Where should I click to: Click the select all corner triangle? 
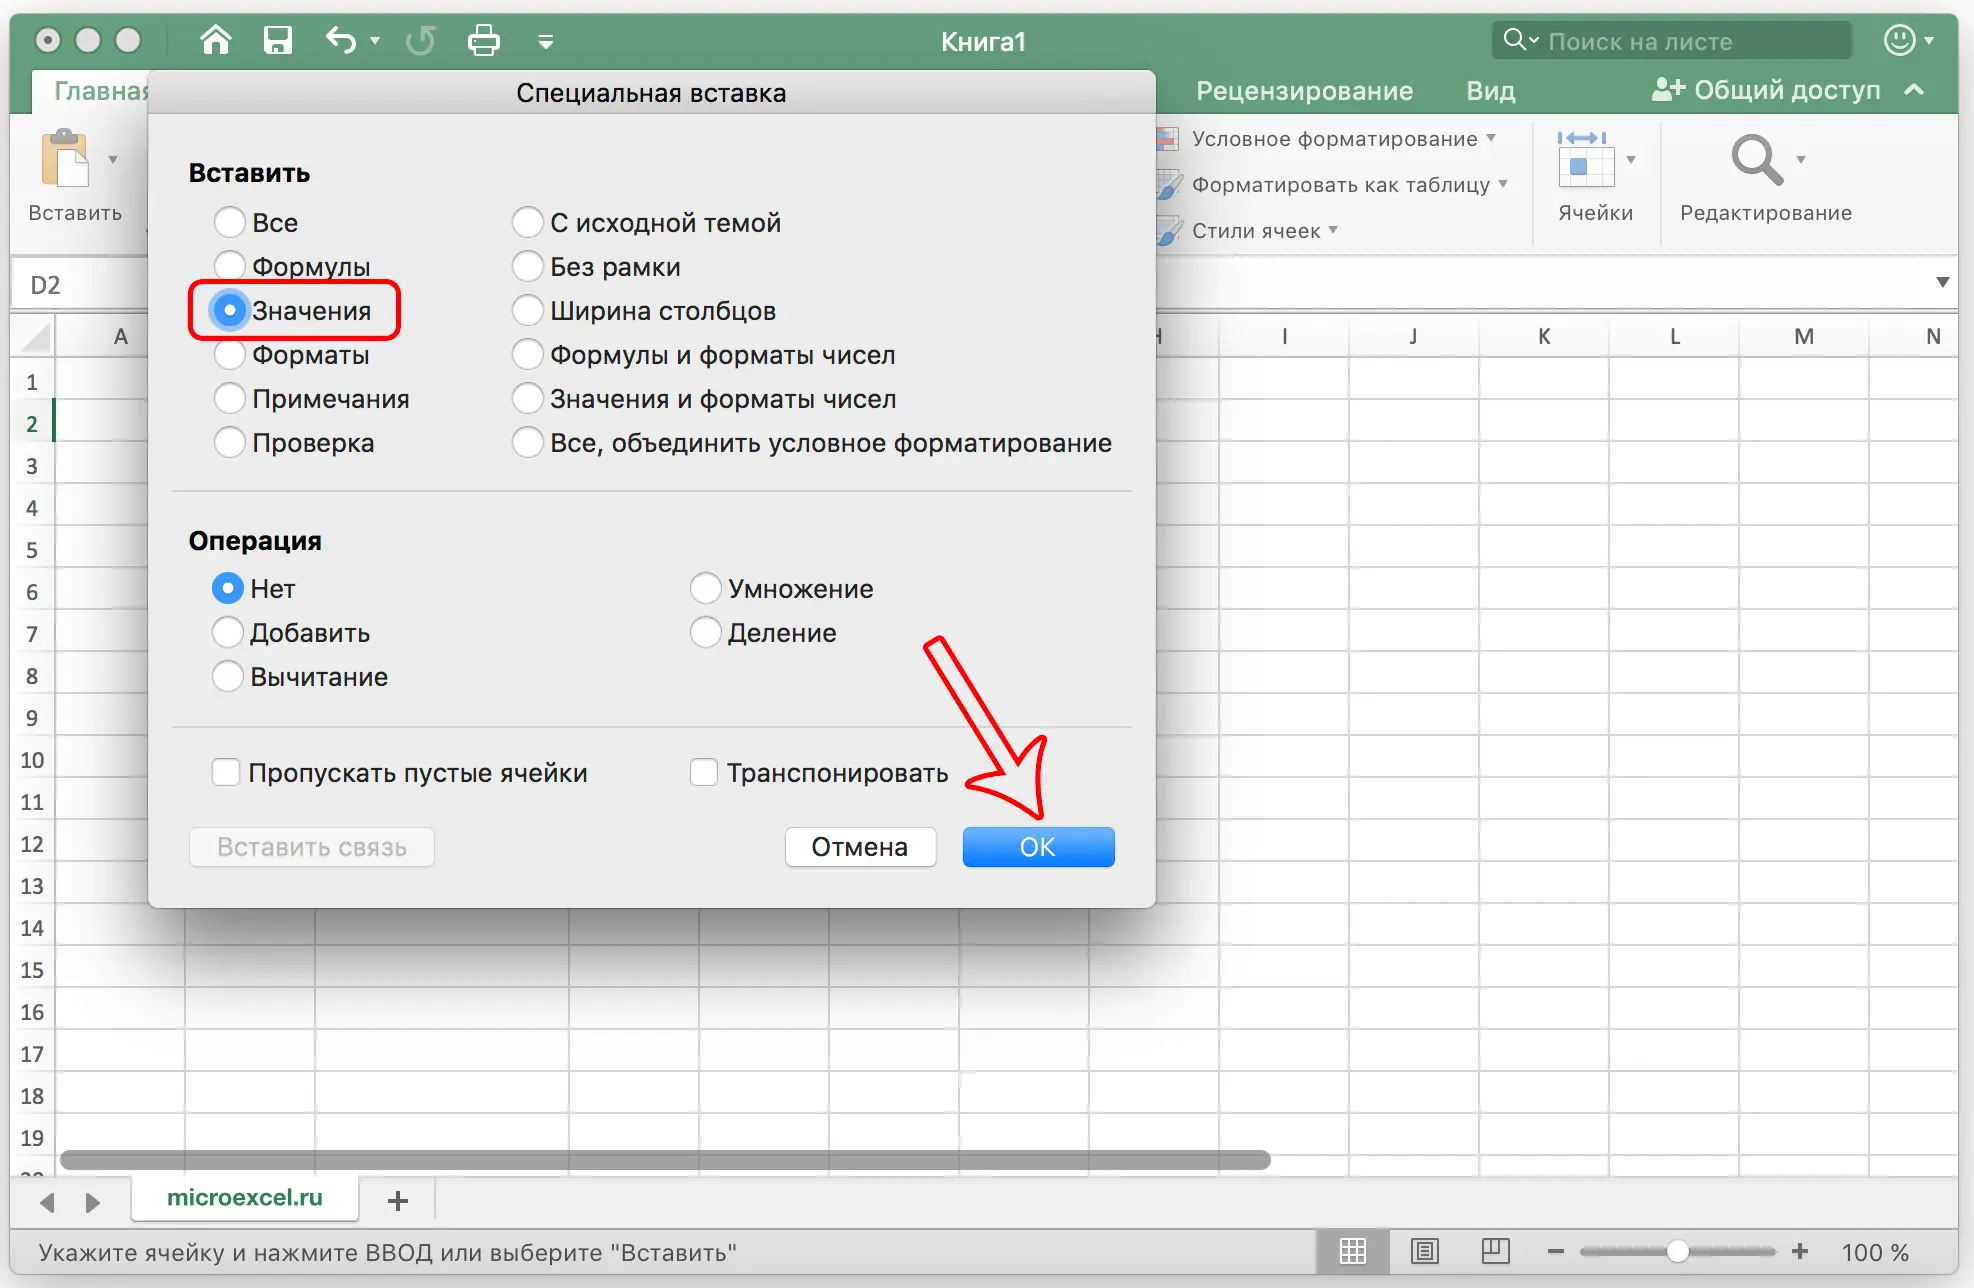click(x=35, y=337)
